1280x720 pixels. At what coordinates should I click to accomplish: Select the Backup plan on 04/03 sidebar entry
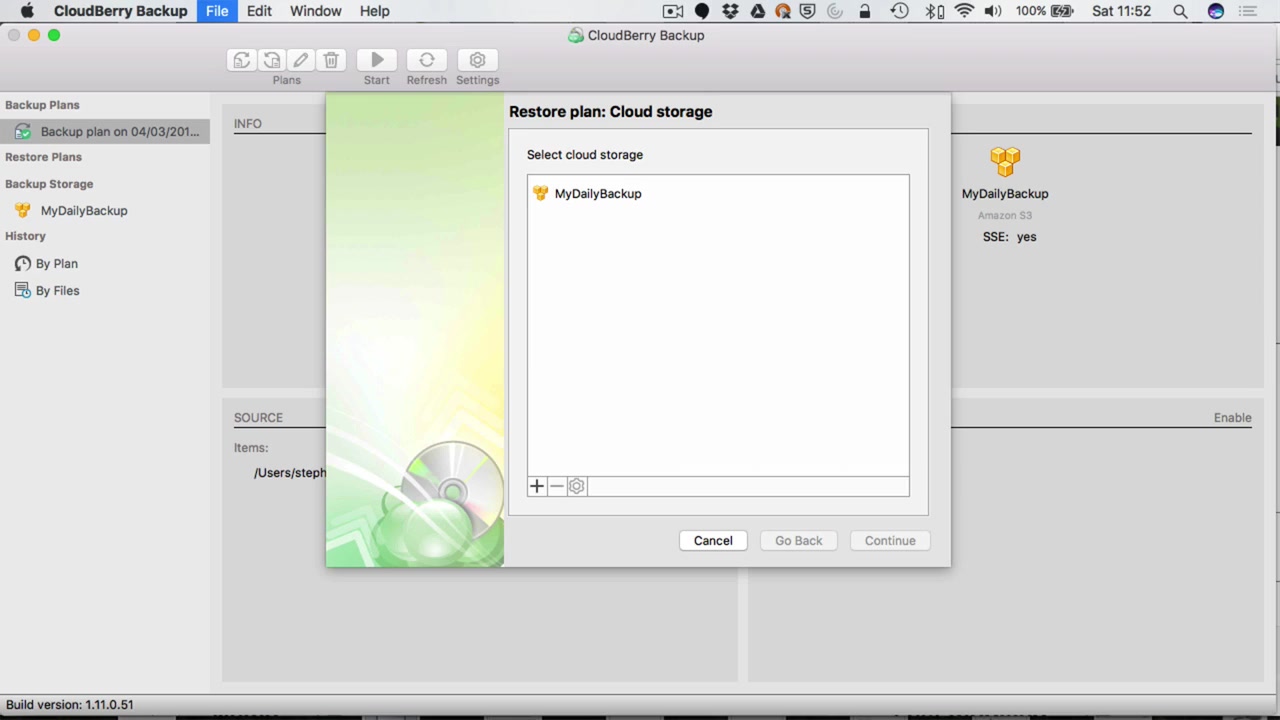[x=105, y=132]
